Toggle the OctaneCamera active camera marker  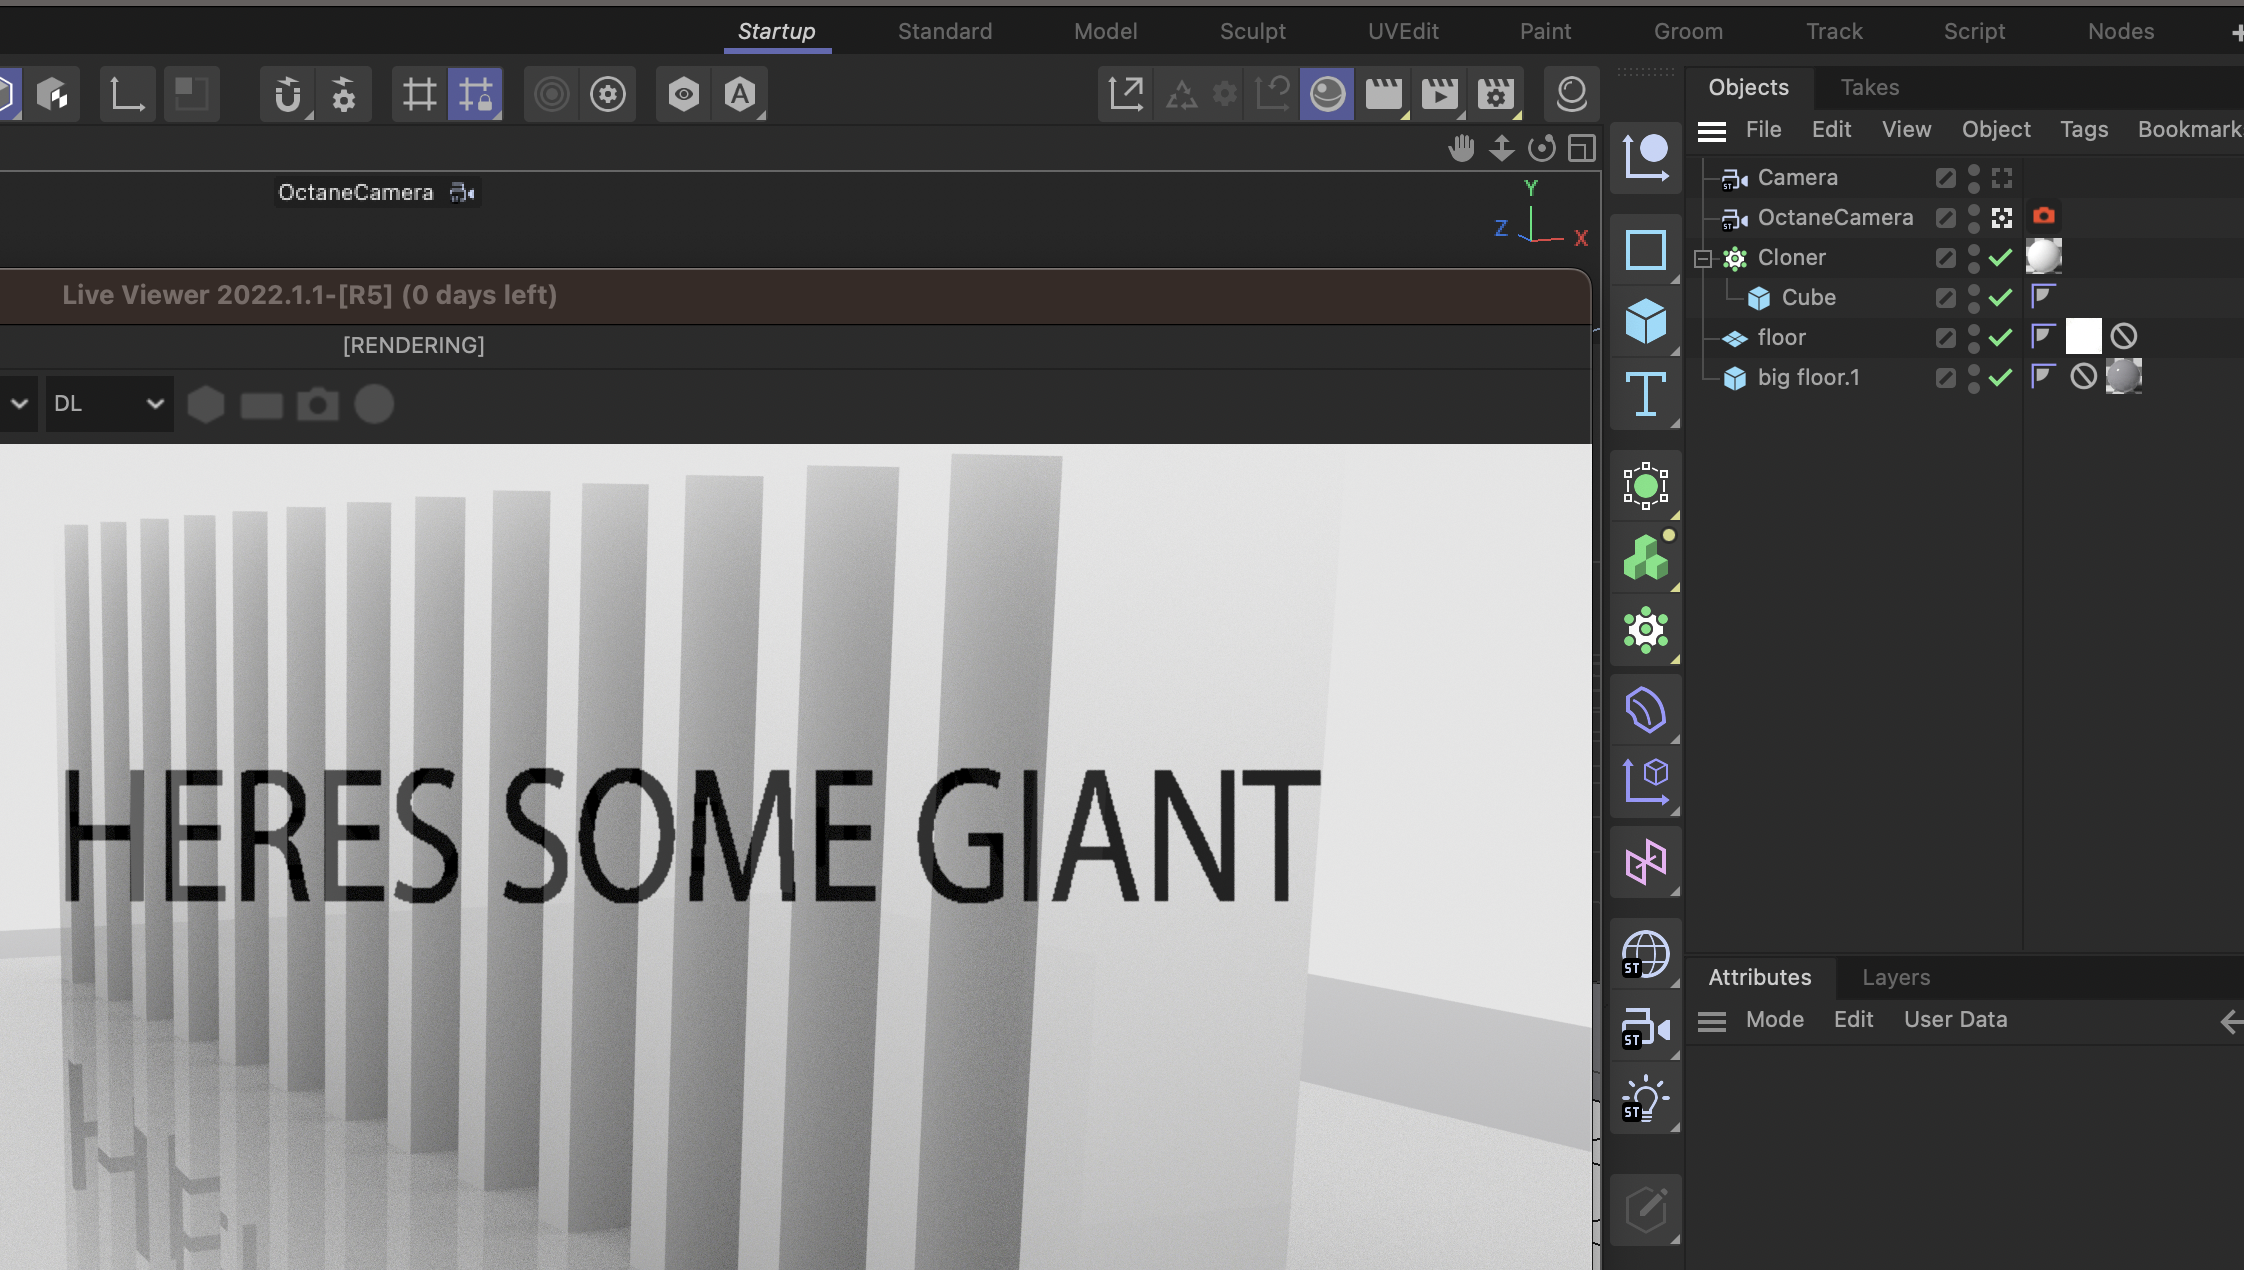2001,217
